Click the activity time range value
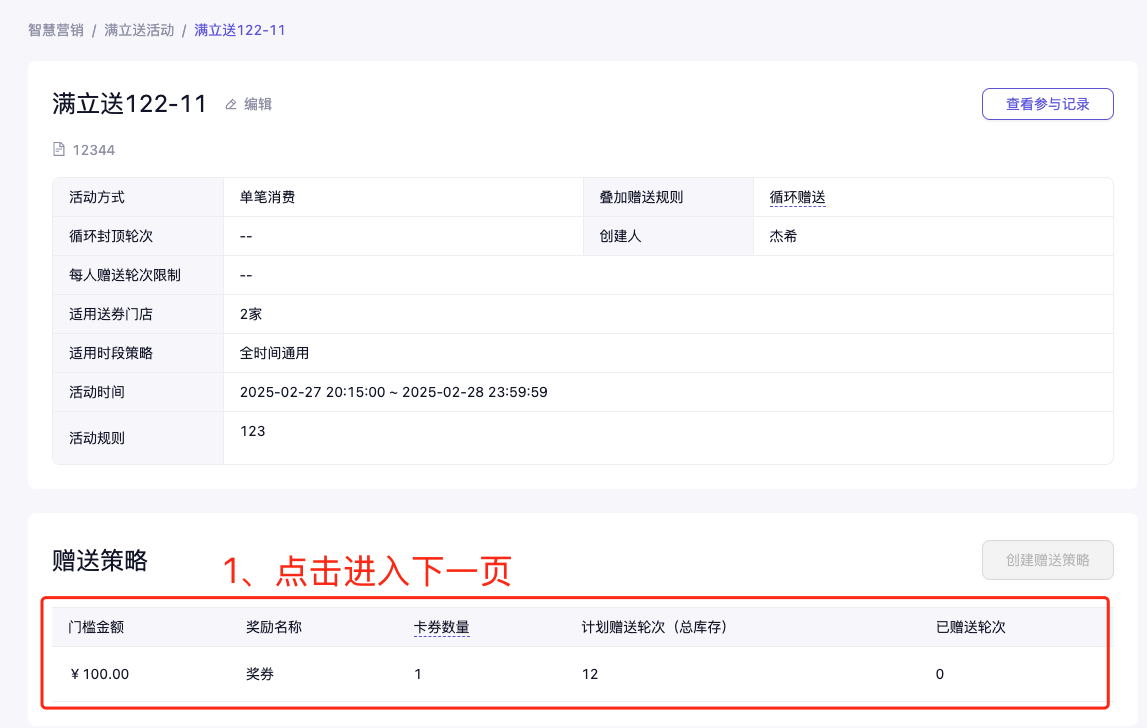This screenshot has width=1147, height=728. point(393,392)
